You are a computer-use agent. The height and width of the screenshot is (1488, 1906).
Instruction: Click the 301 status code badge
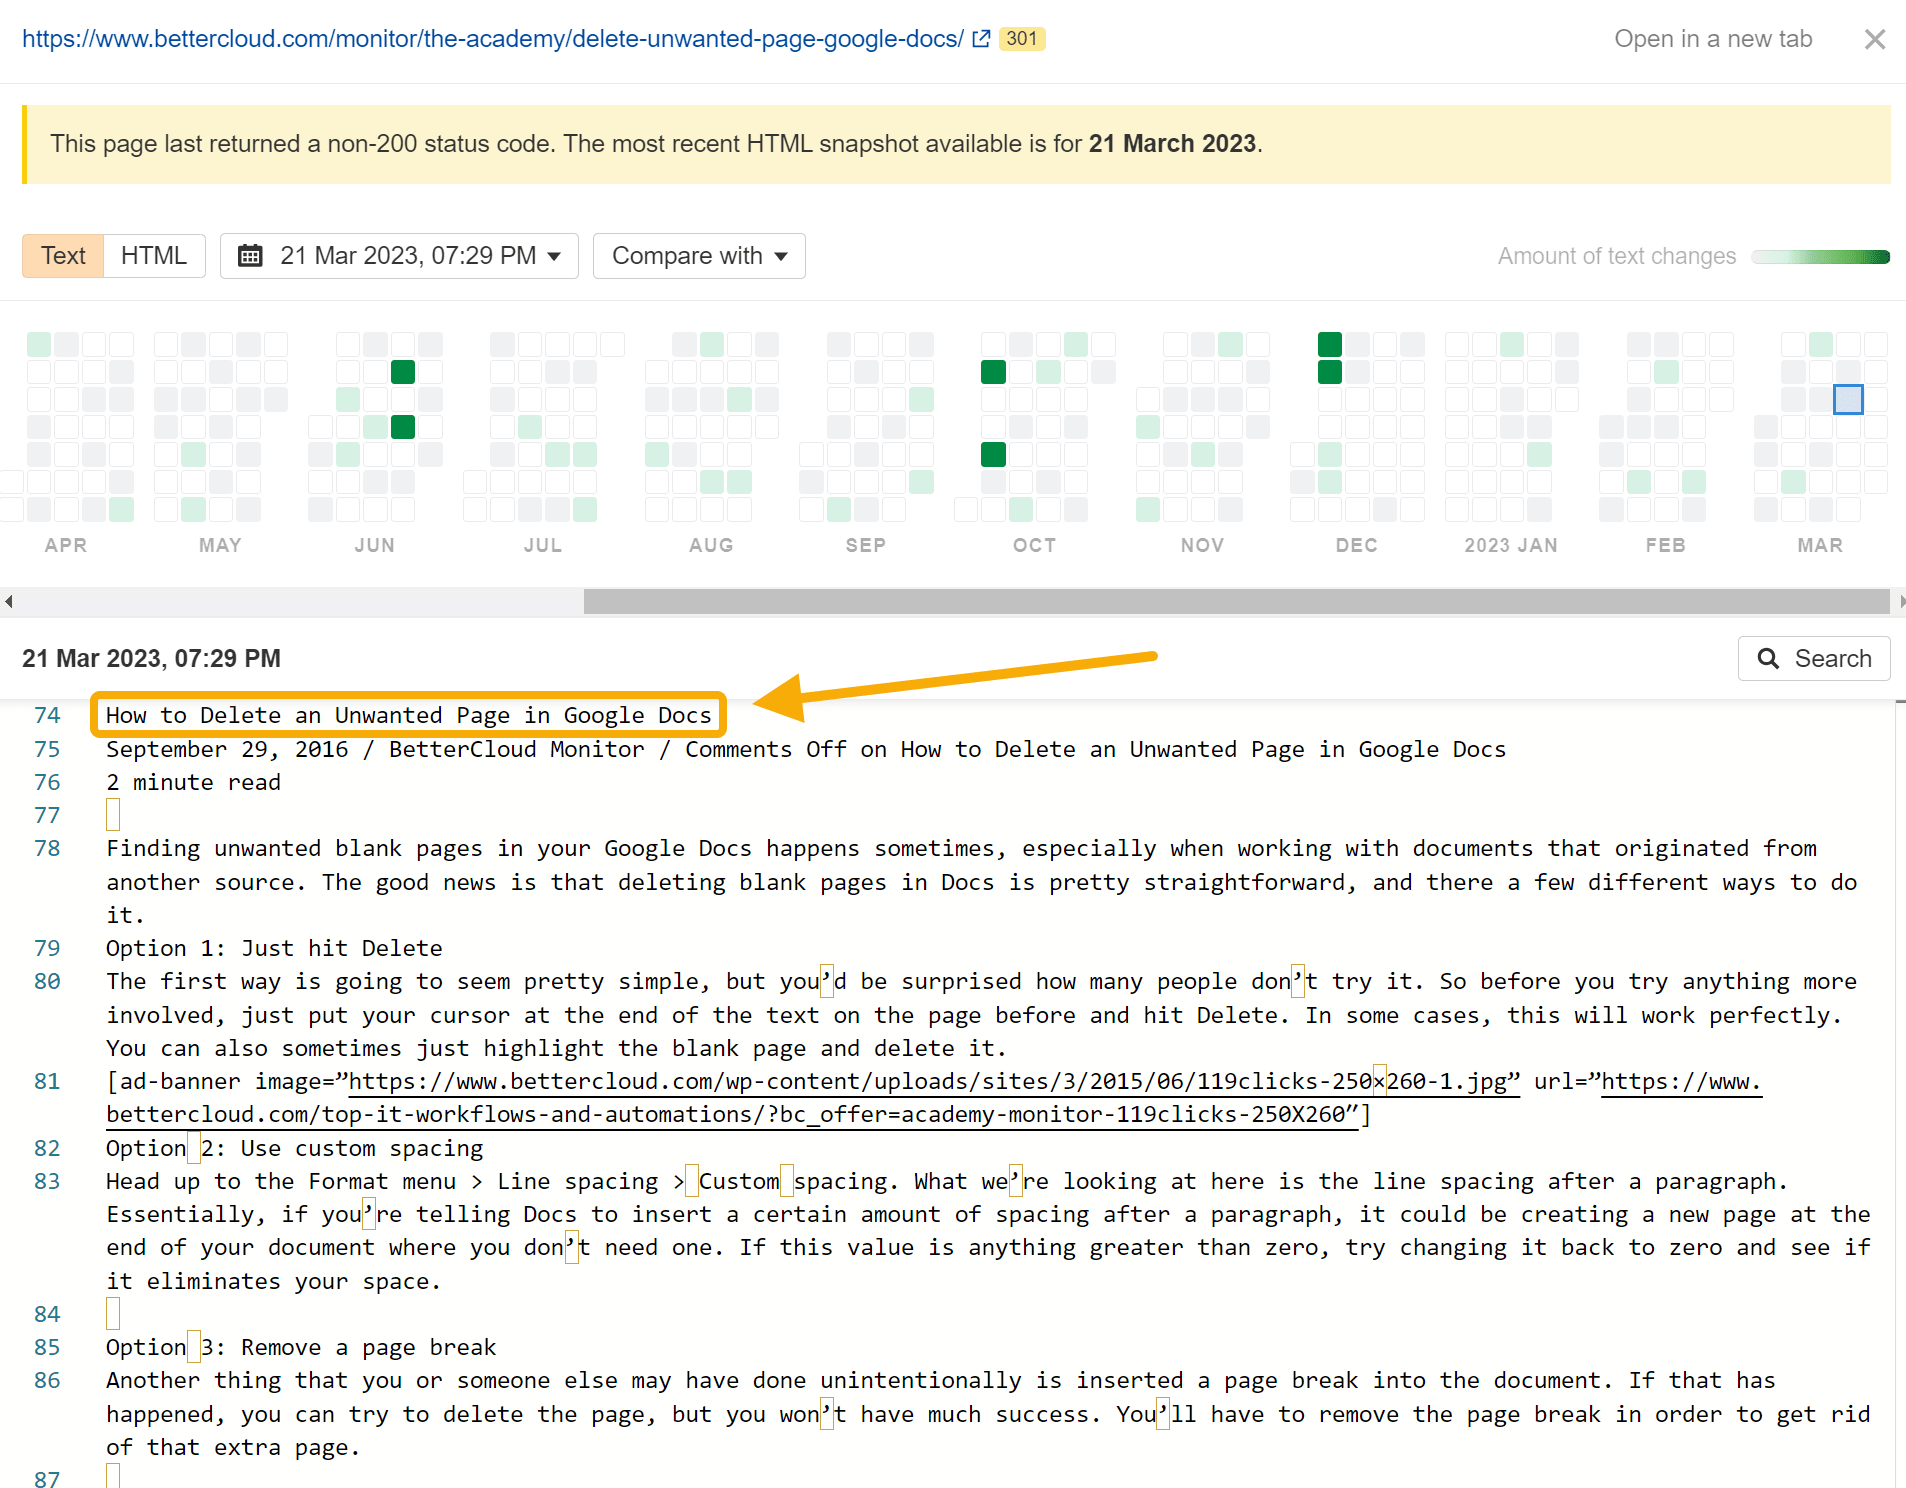(x=1021, y=39)
